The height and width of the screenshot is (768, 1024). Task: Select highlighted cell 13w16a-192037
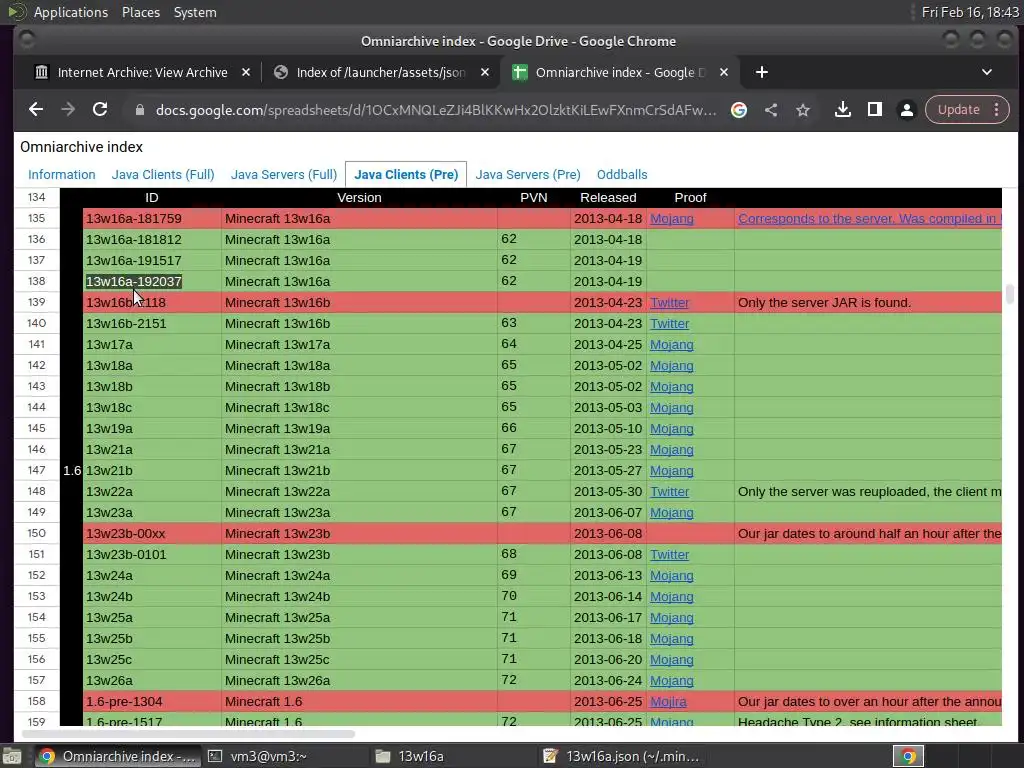pyautogui.click(x=152, y=281)
